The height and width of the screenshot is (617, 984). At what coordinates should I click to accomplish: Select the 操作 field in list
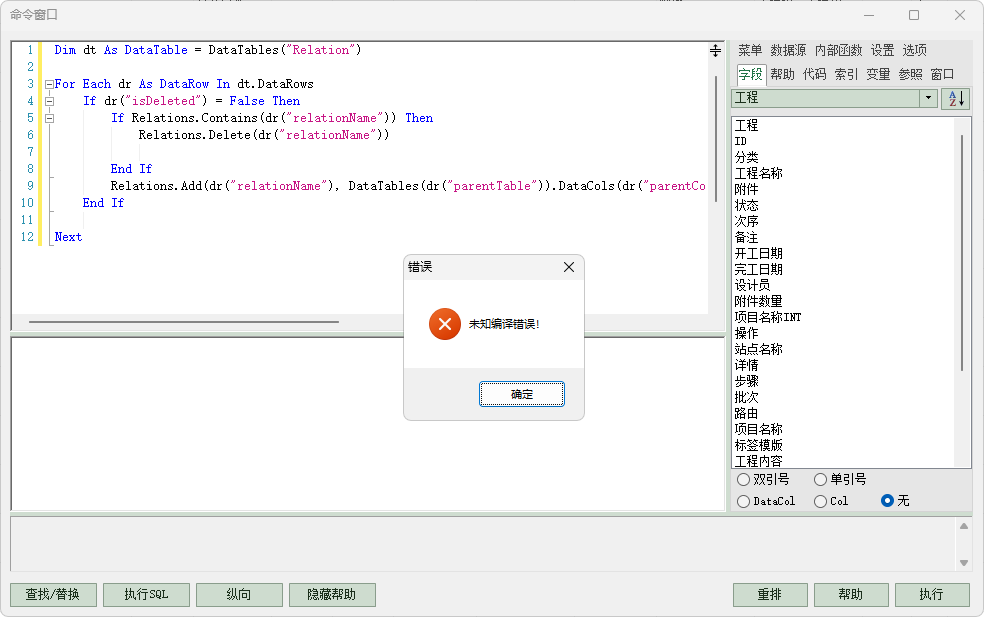[746, 333]
